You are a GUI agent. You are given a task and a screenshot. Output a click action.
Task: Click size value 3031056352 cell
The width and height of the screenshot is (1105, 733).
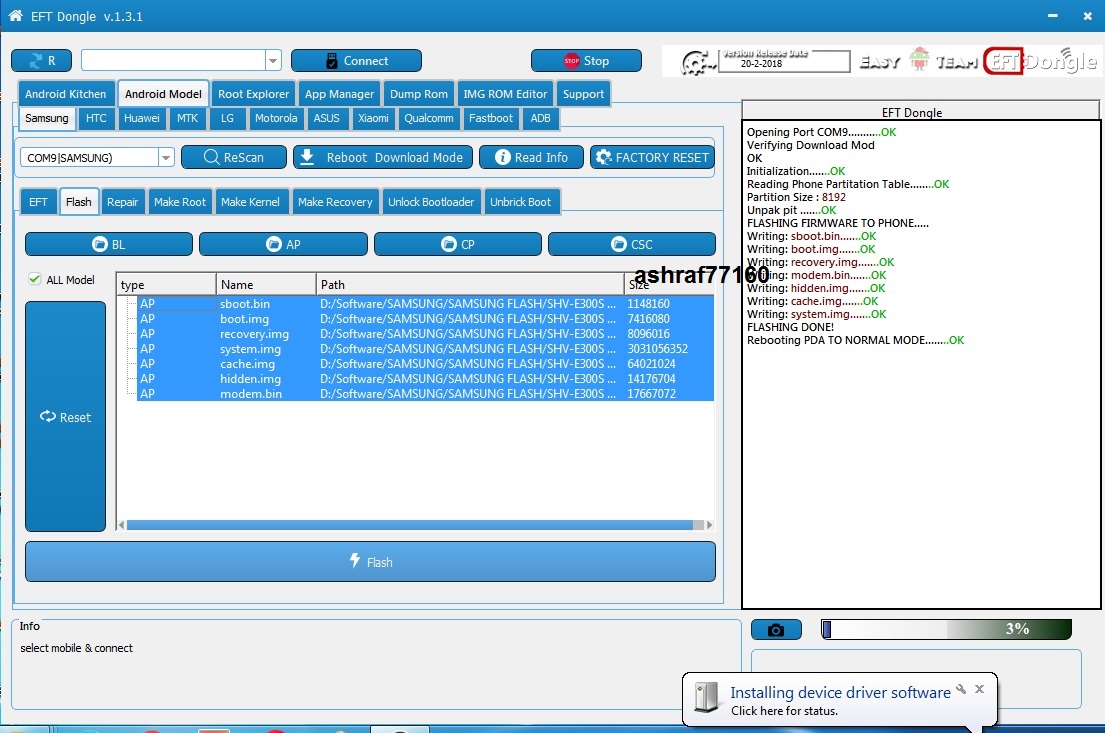click(x=657, y=348)
